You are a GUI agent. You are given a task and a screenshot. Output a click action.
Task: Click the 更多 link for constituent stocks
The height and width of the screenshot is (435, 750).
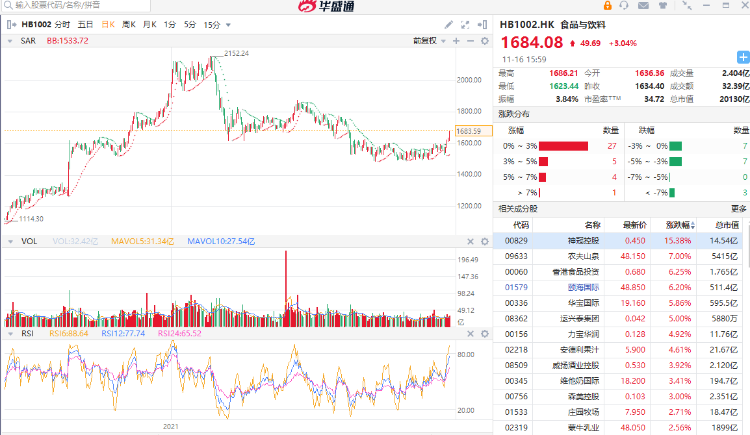738,208
